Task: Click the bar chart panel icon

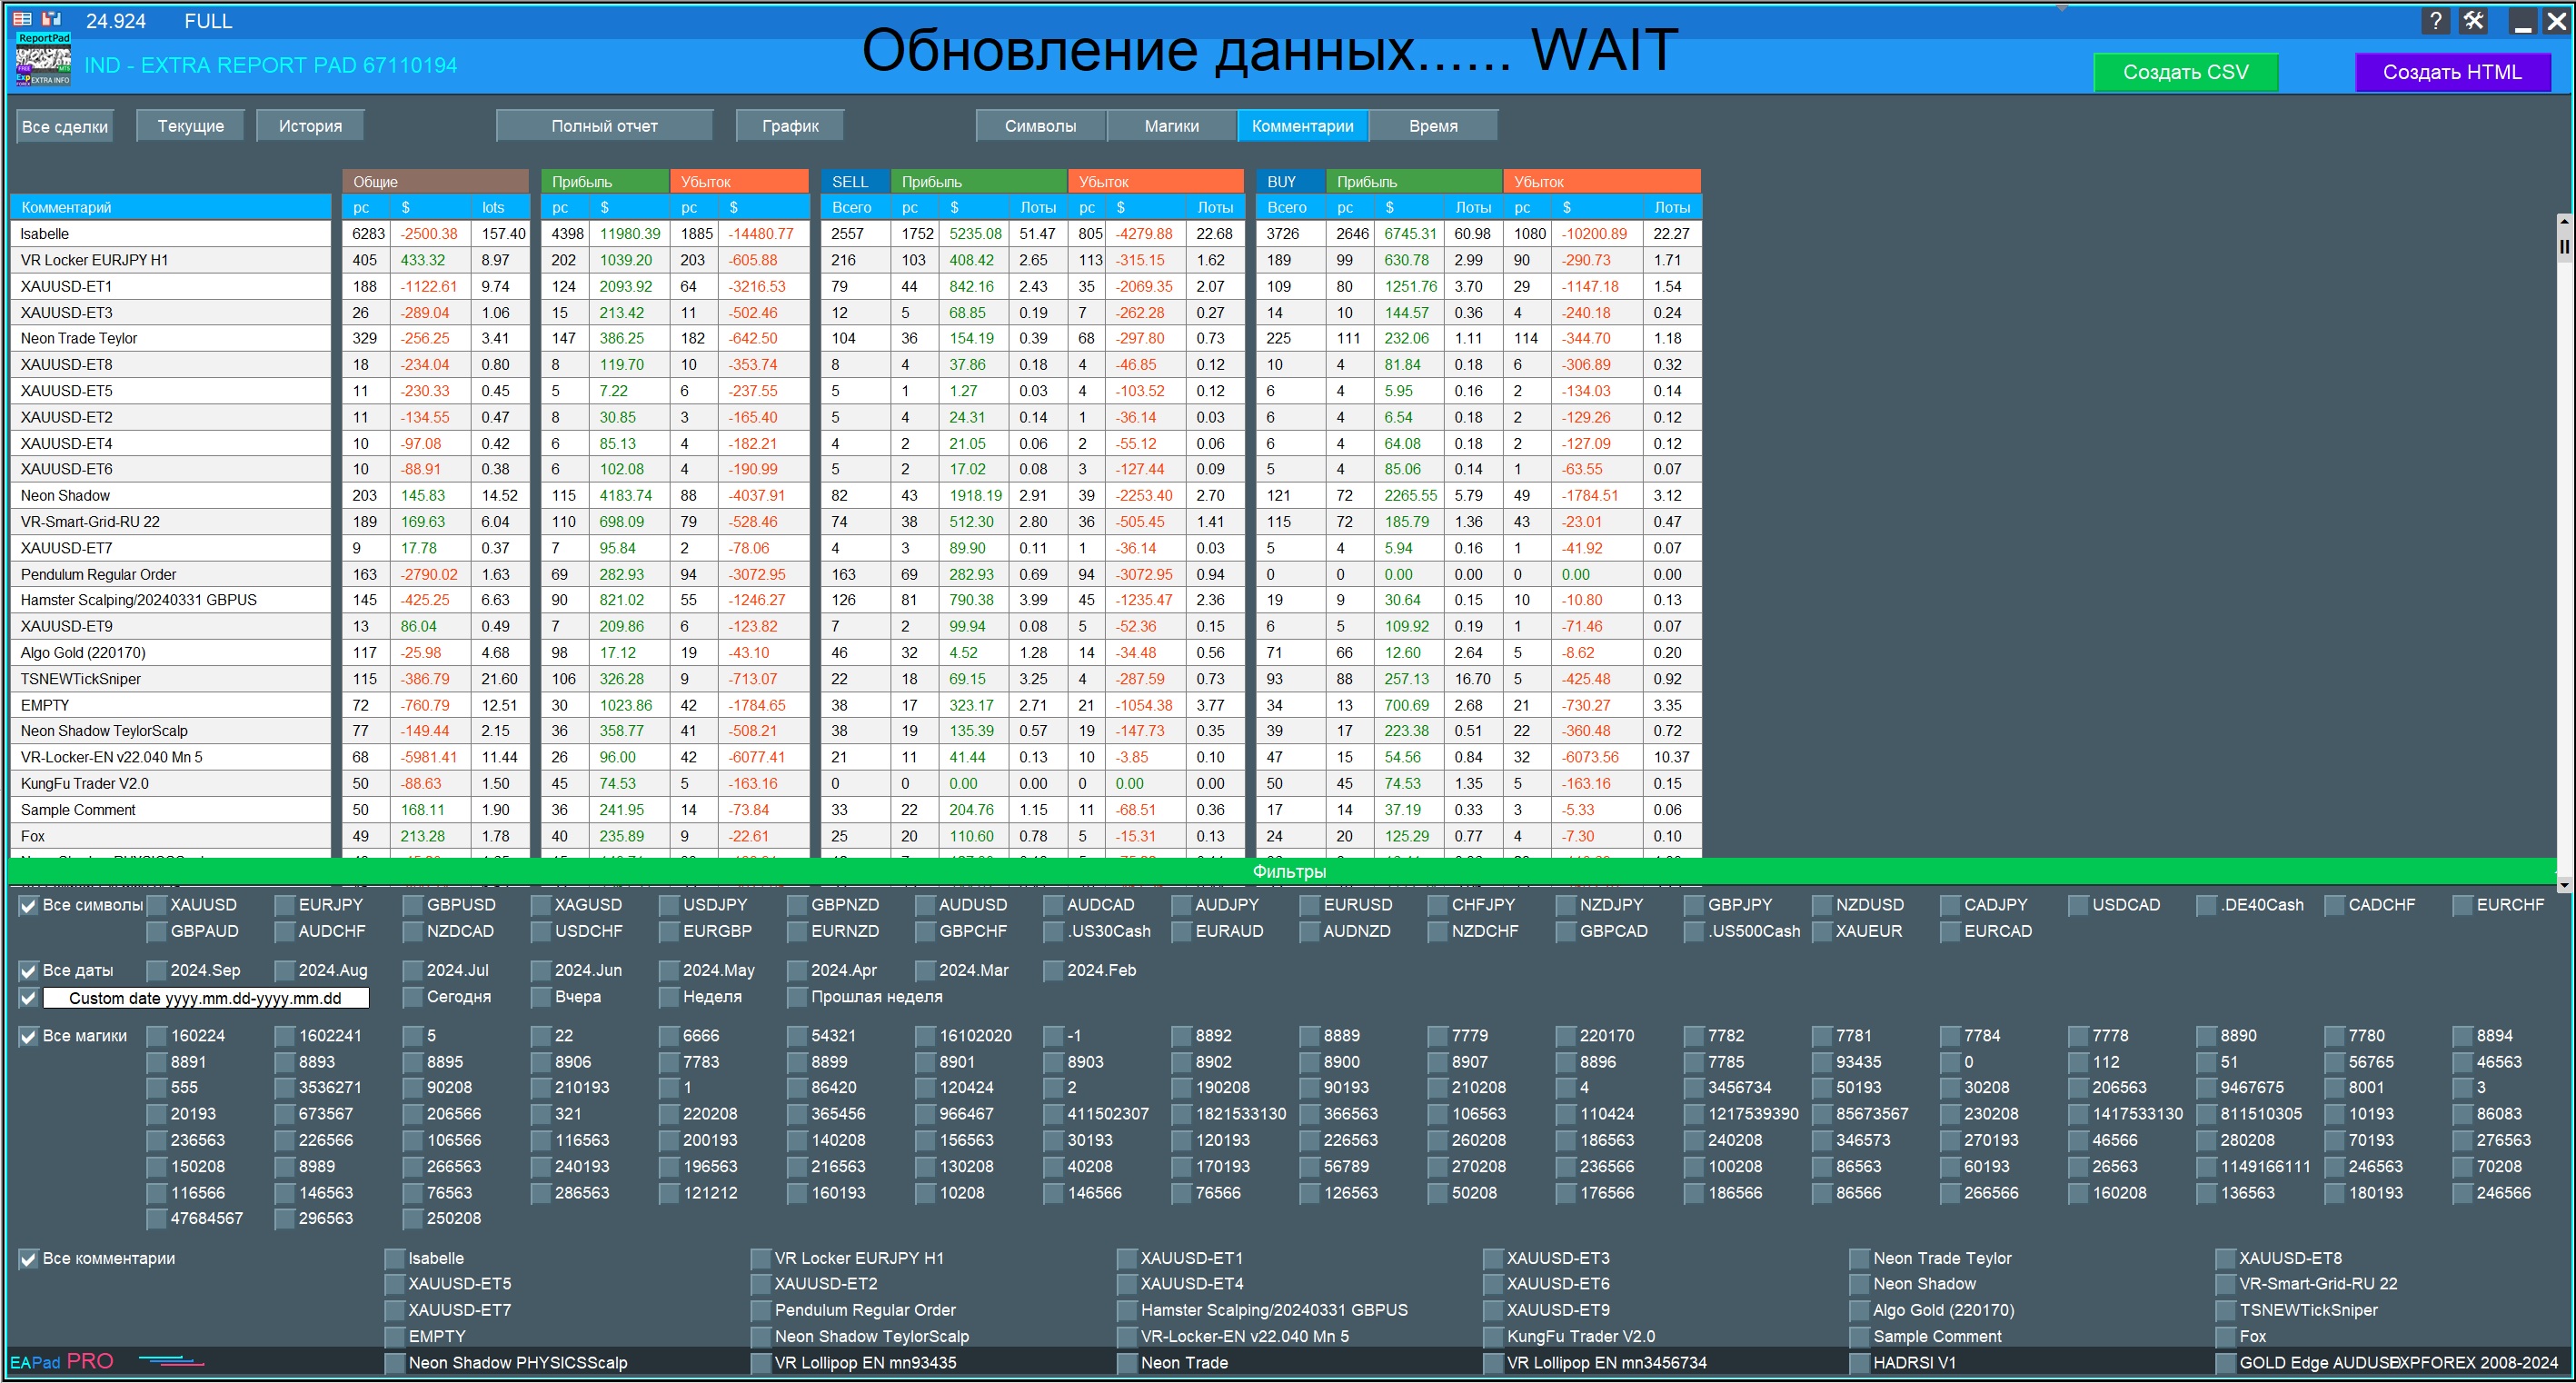Action: click(x=52, y=19)
